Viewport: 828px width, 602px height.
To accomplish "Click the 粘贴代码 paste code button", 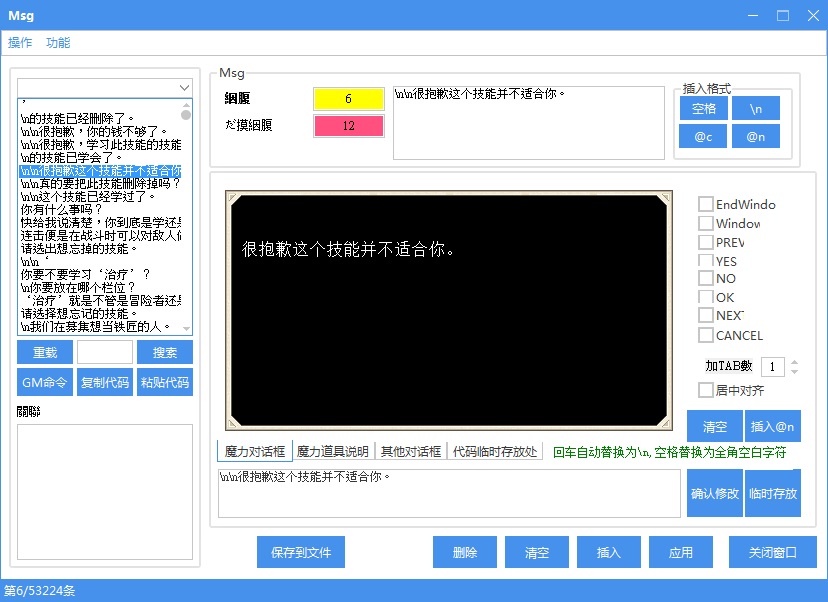I will [x=165, y=382].
